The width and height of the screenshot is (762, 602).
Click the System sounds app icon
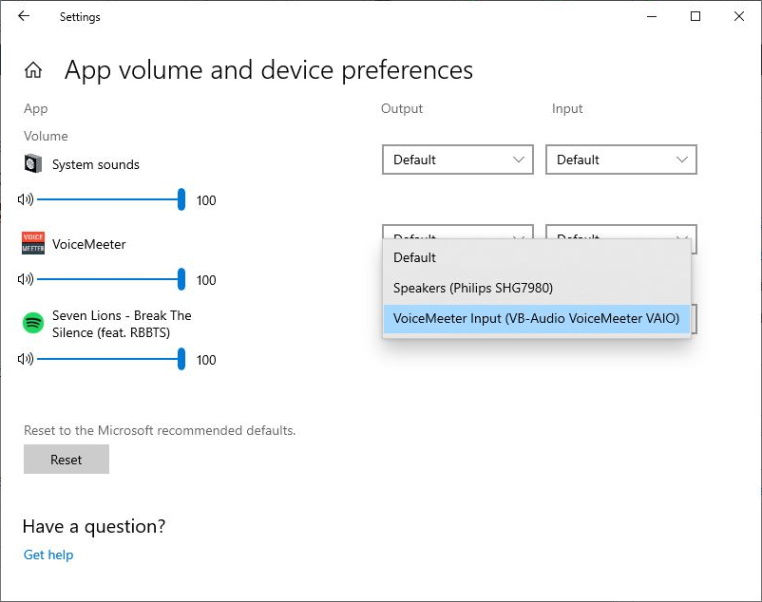[33, 164]
